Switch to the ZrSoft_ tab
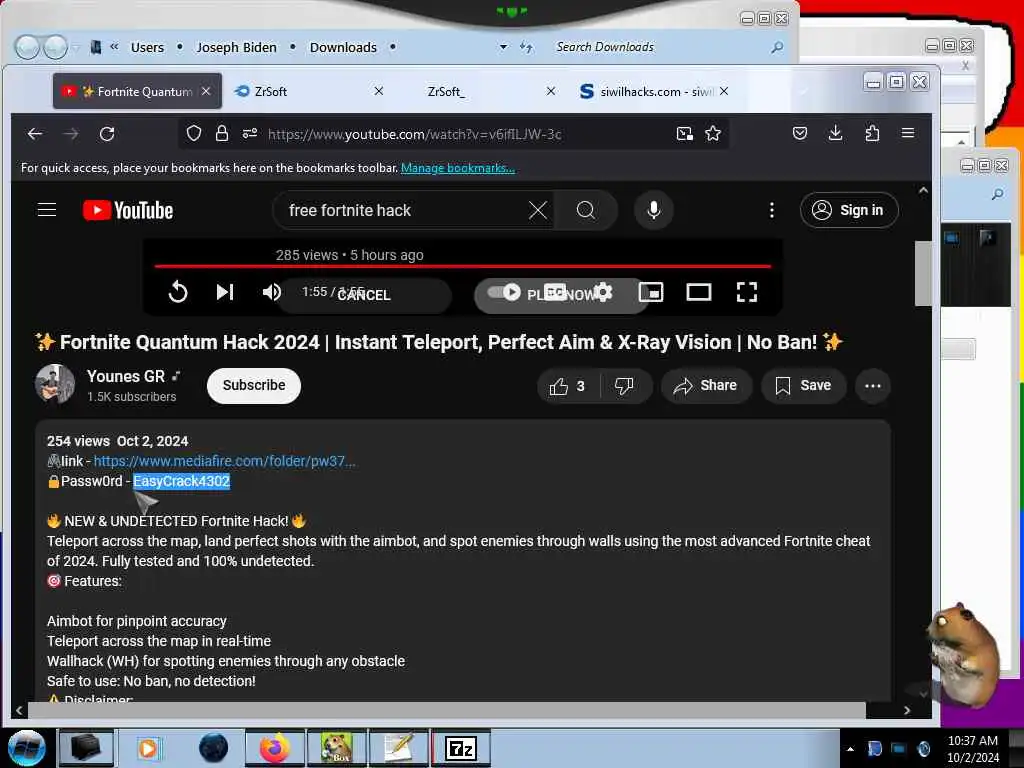 pos(483,91)
